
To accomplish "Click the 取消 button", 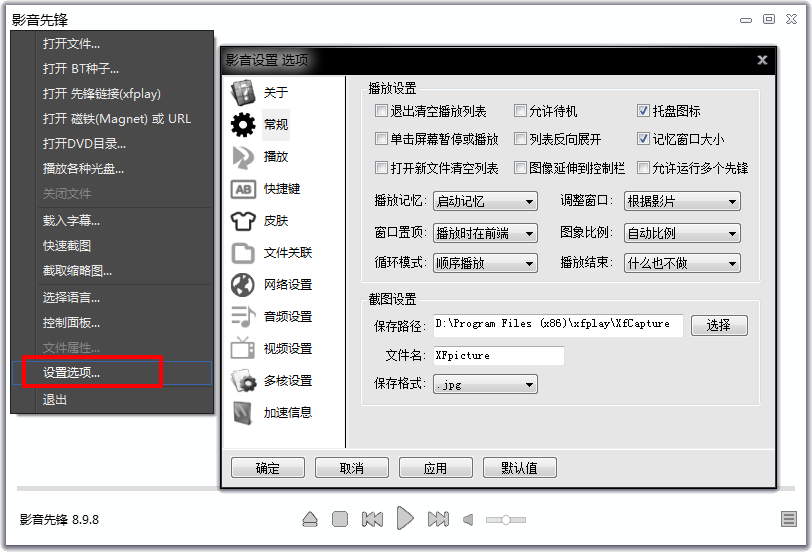I will [x=352, y=468].
